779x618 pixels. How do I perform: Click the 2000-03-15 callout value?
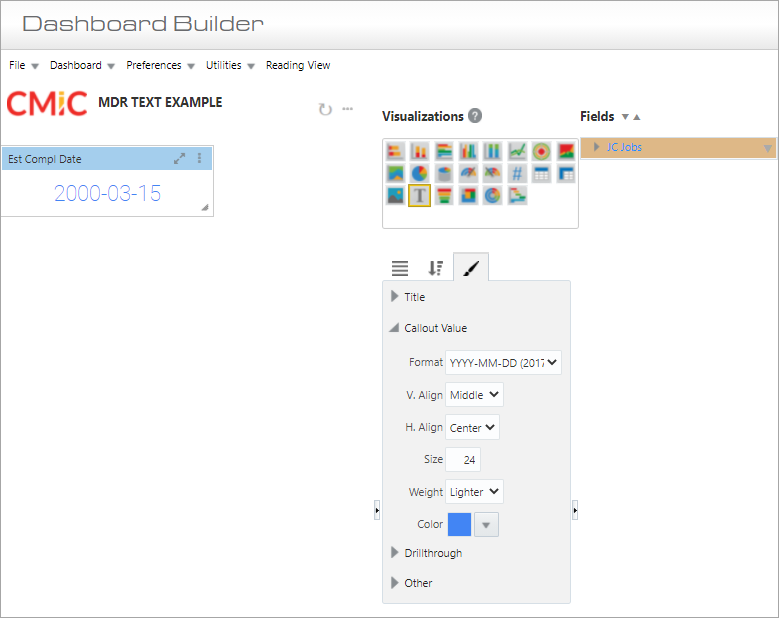107,193
